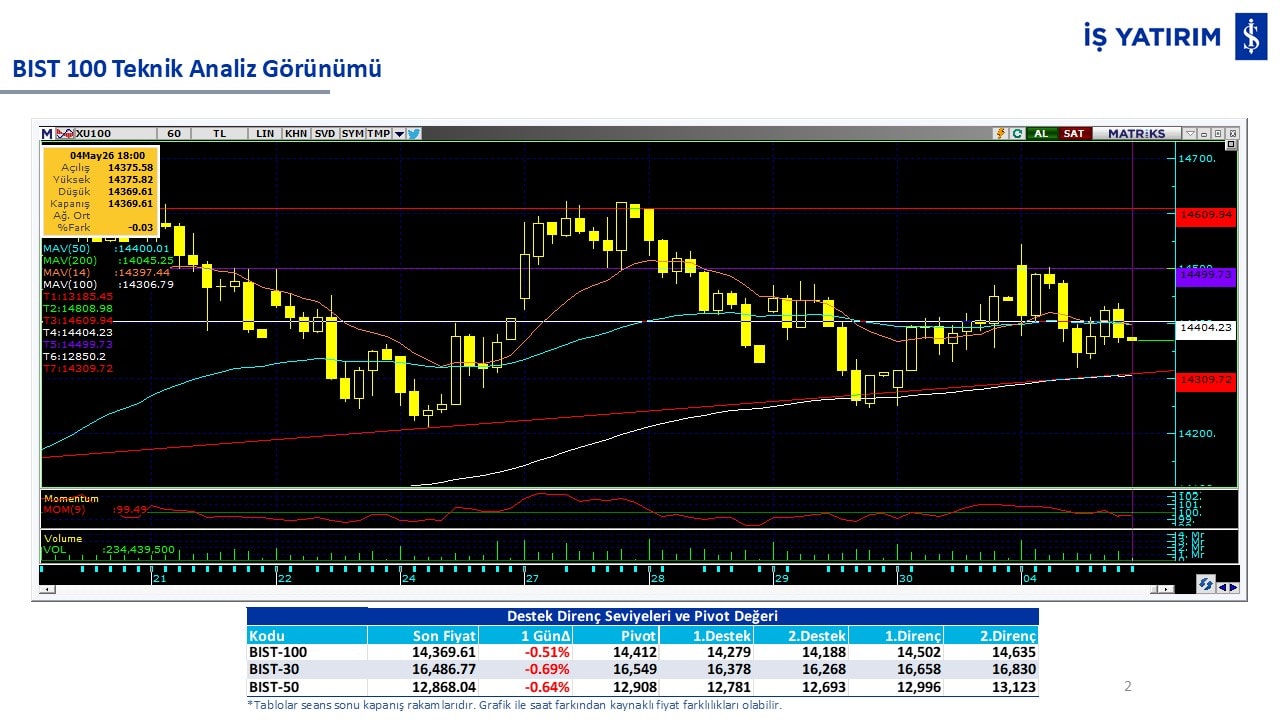Expand the triangle menu beside MATRIKS
1280x720 pixels.
tap(1191, 133)
